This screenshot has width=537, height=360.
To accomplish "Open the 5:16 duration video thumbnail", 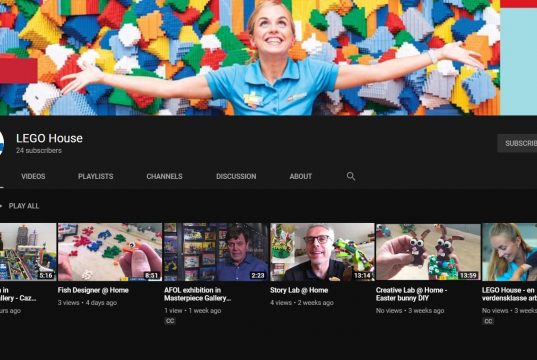I will point(28,252).
